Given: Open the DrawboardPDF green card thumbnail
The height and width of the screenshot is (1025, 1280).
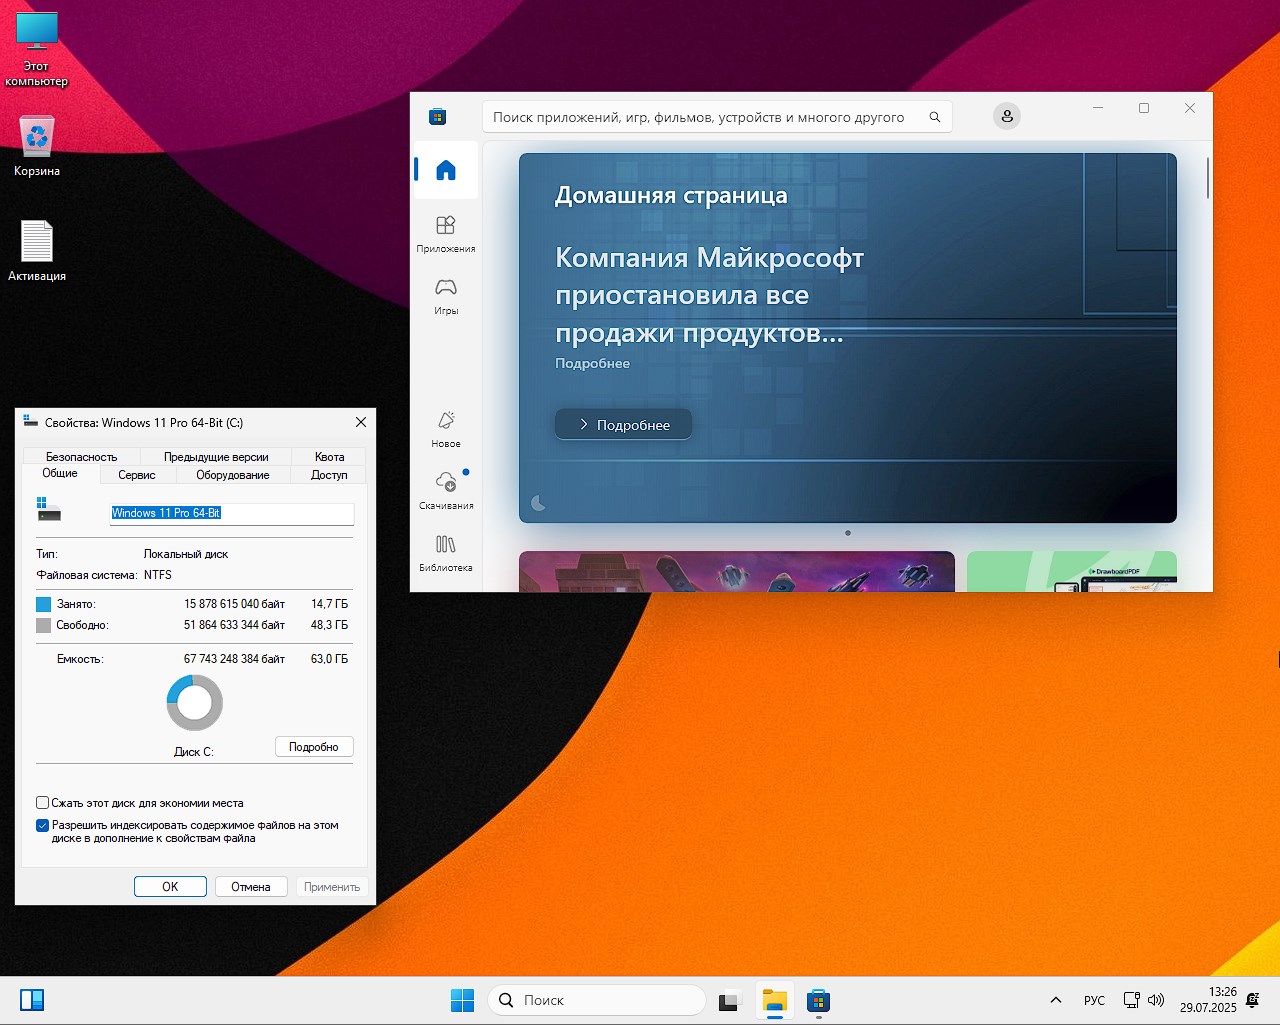Looking at the screenshot, I should [x=1072, y=571].
